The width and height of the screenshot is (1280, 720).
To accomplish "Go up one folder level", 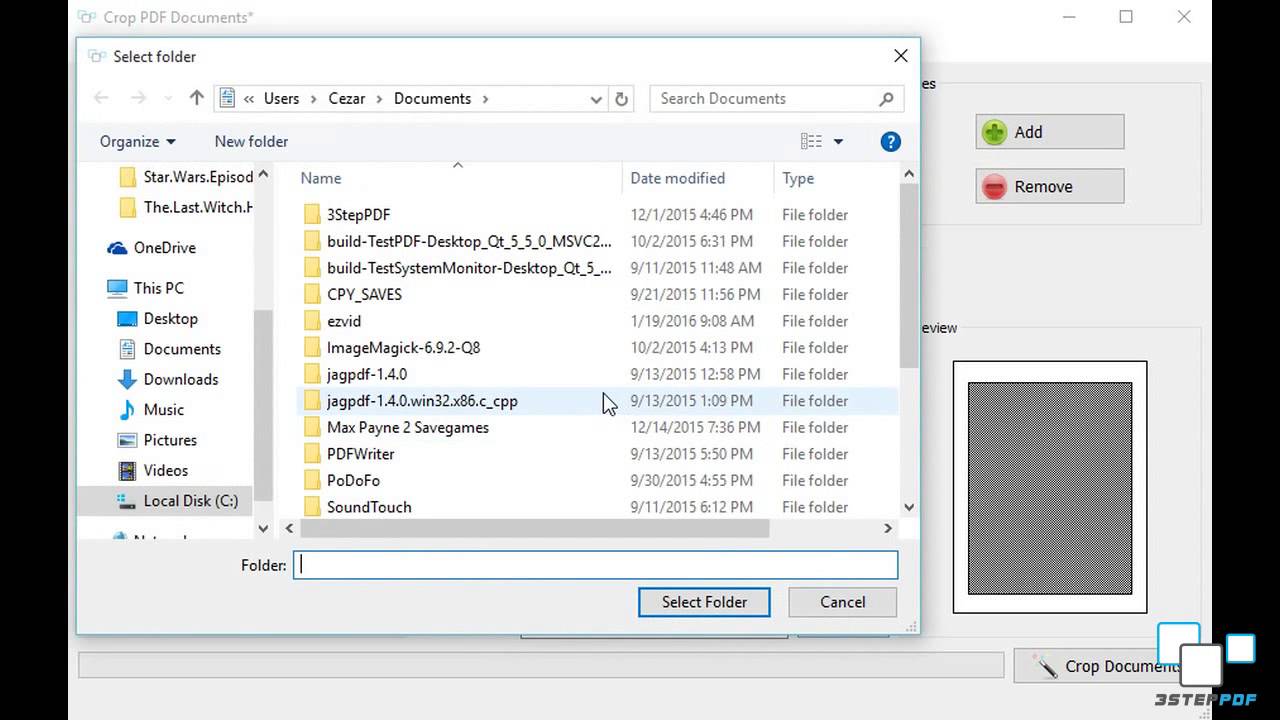I will click(x=196, y=98).
